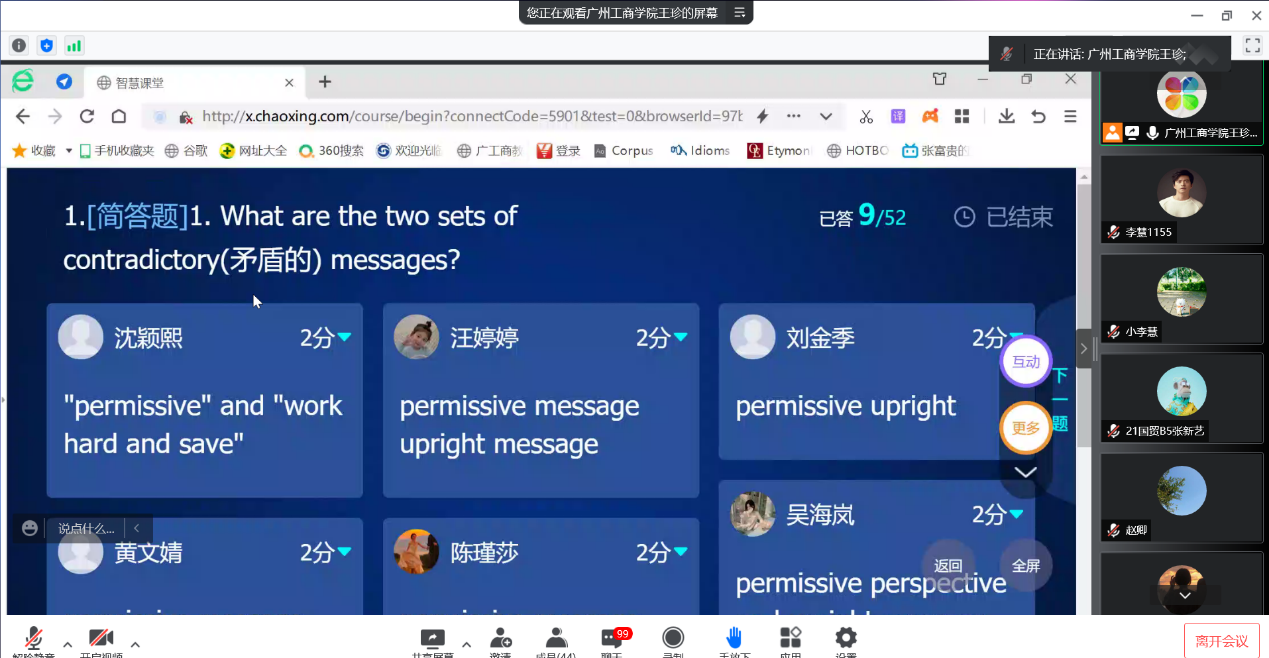
Task: Expand audio options arrow beside microphone
Action: point(67,644)
